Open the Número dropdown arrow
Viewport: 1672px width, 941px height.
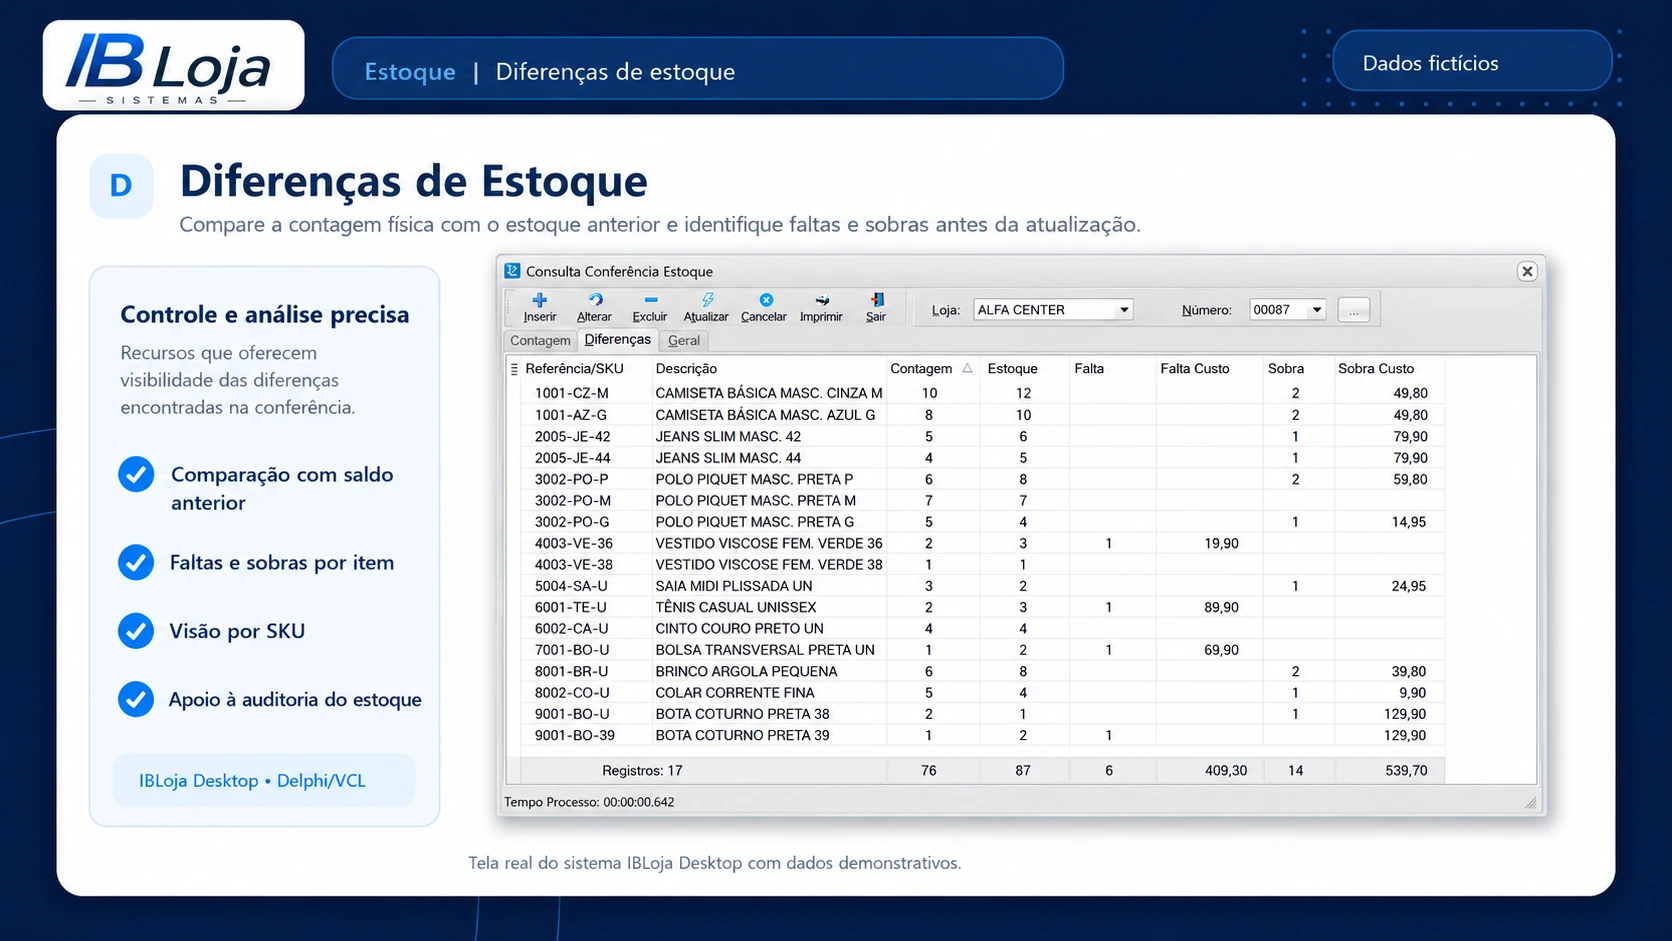1317,310
